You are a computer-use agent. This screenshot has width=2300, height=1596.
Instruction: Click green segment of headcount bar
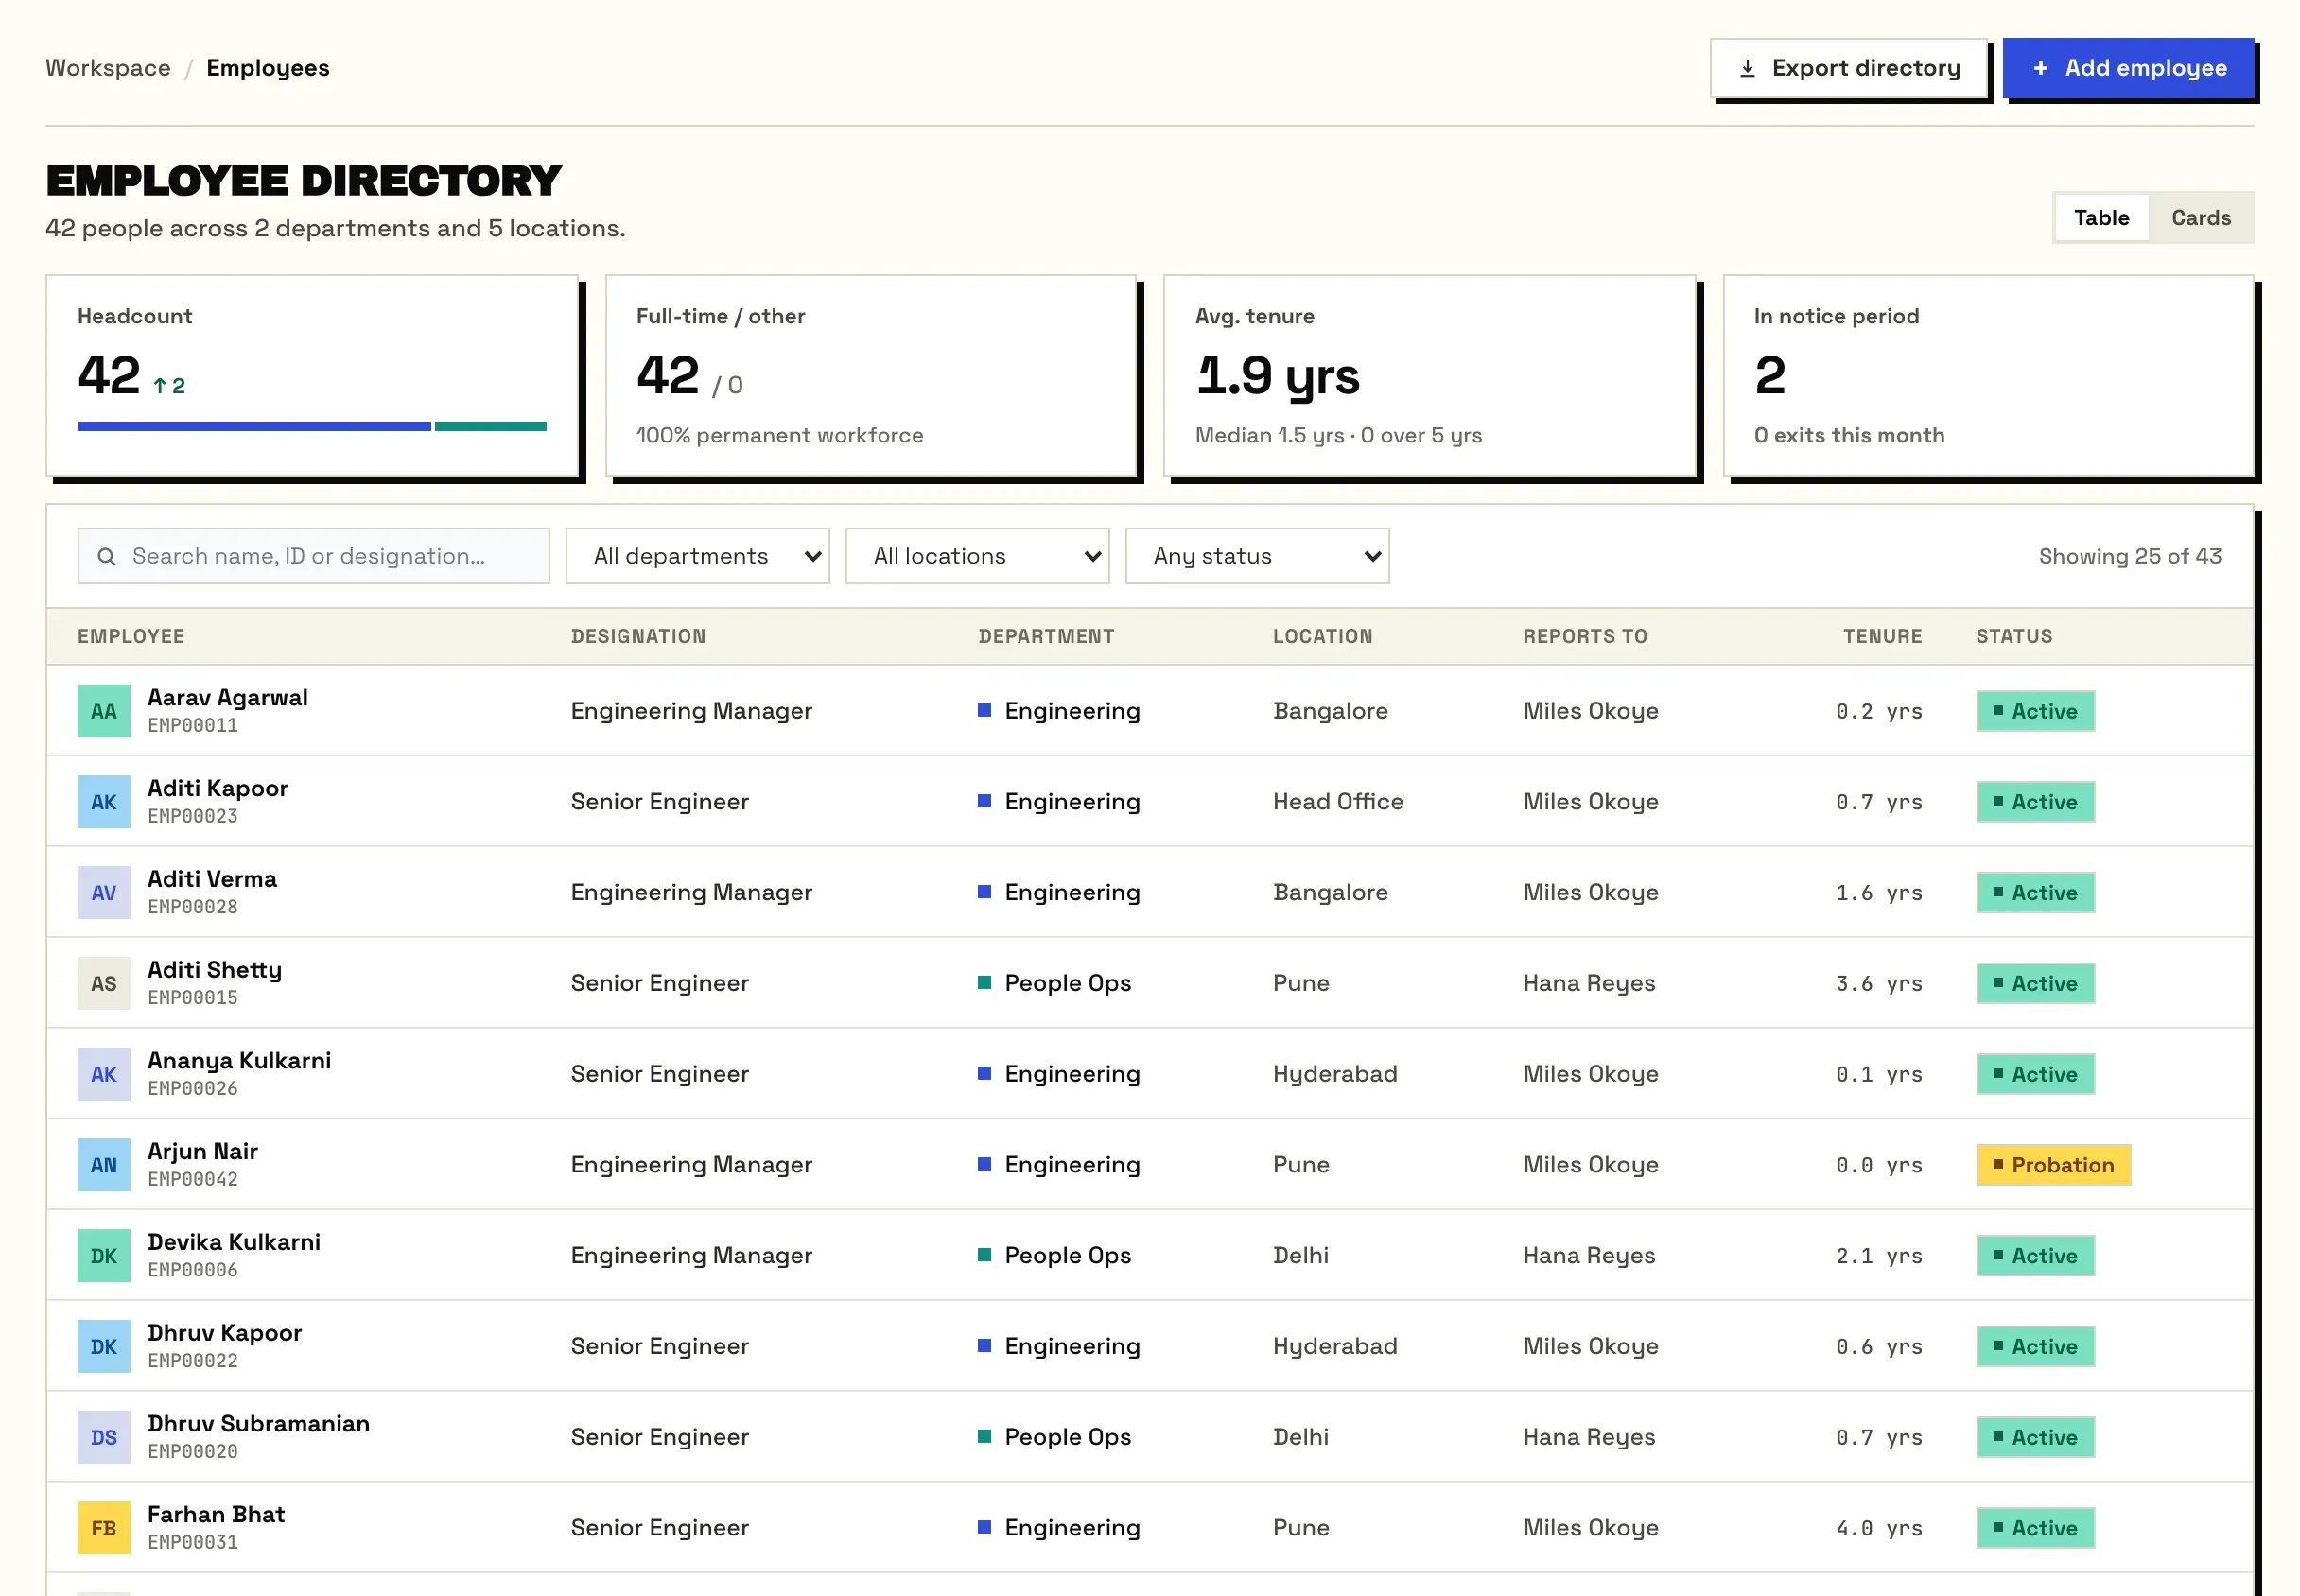pos(491,427)
